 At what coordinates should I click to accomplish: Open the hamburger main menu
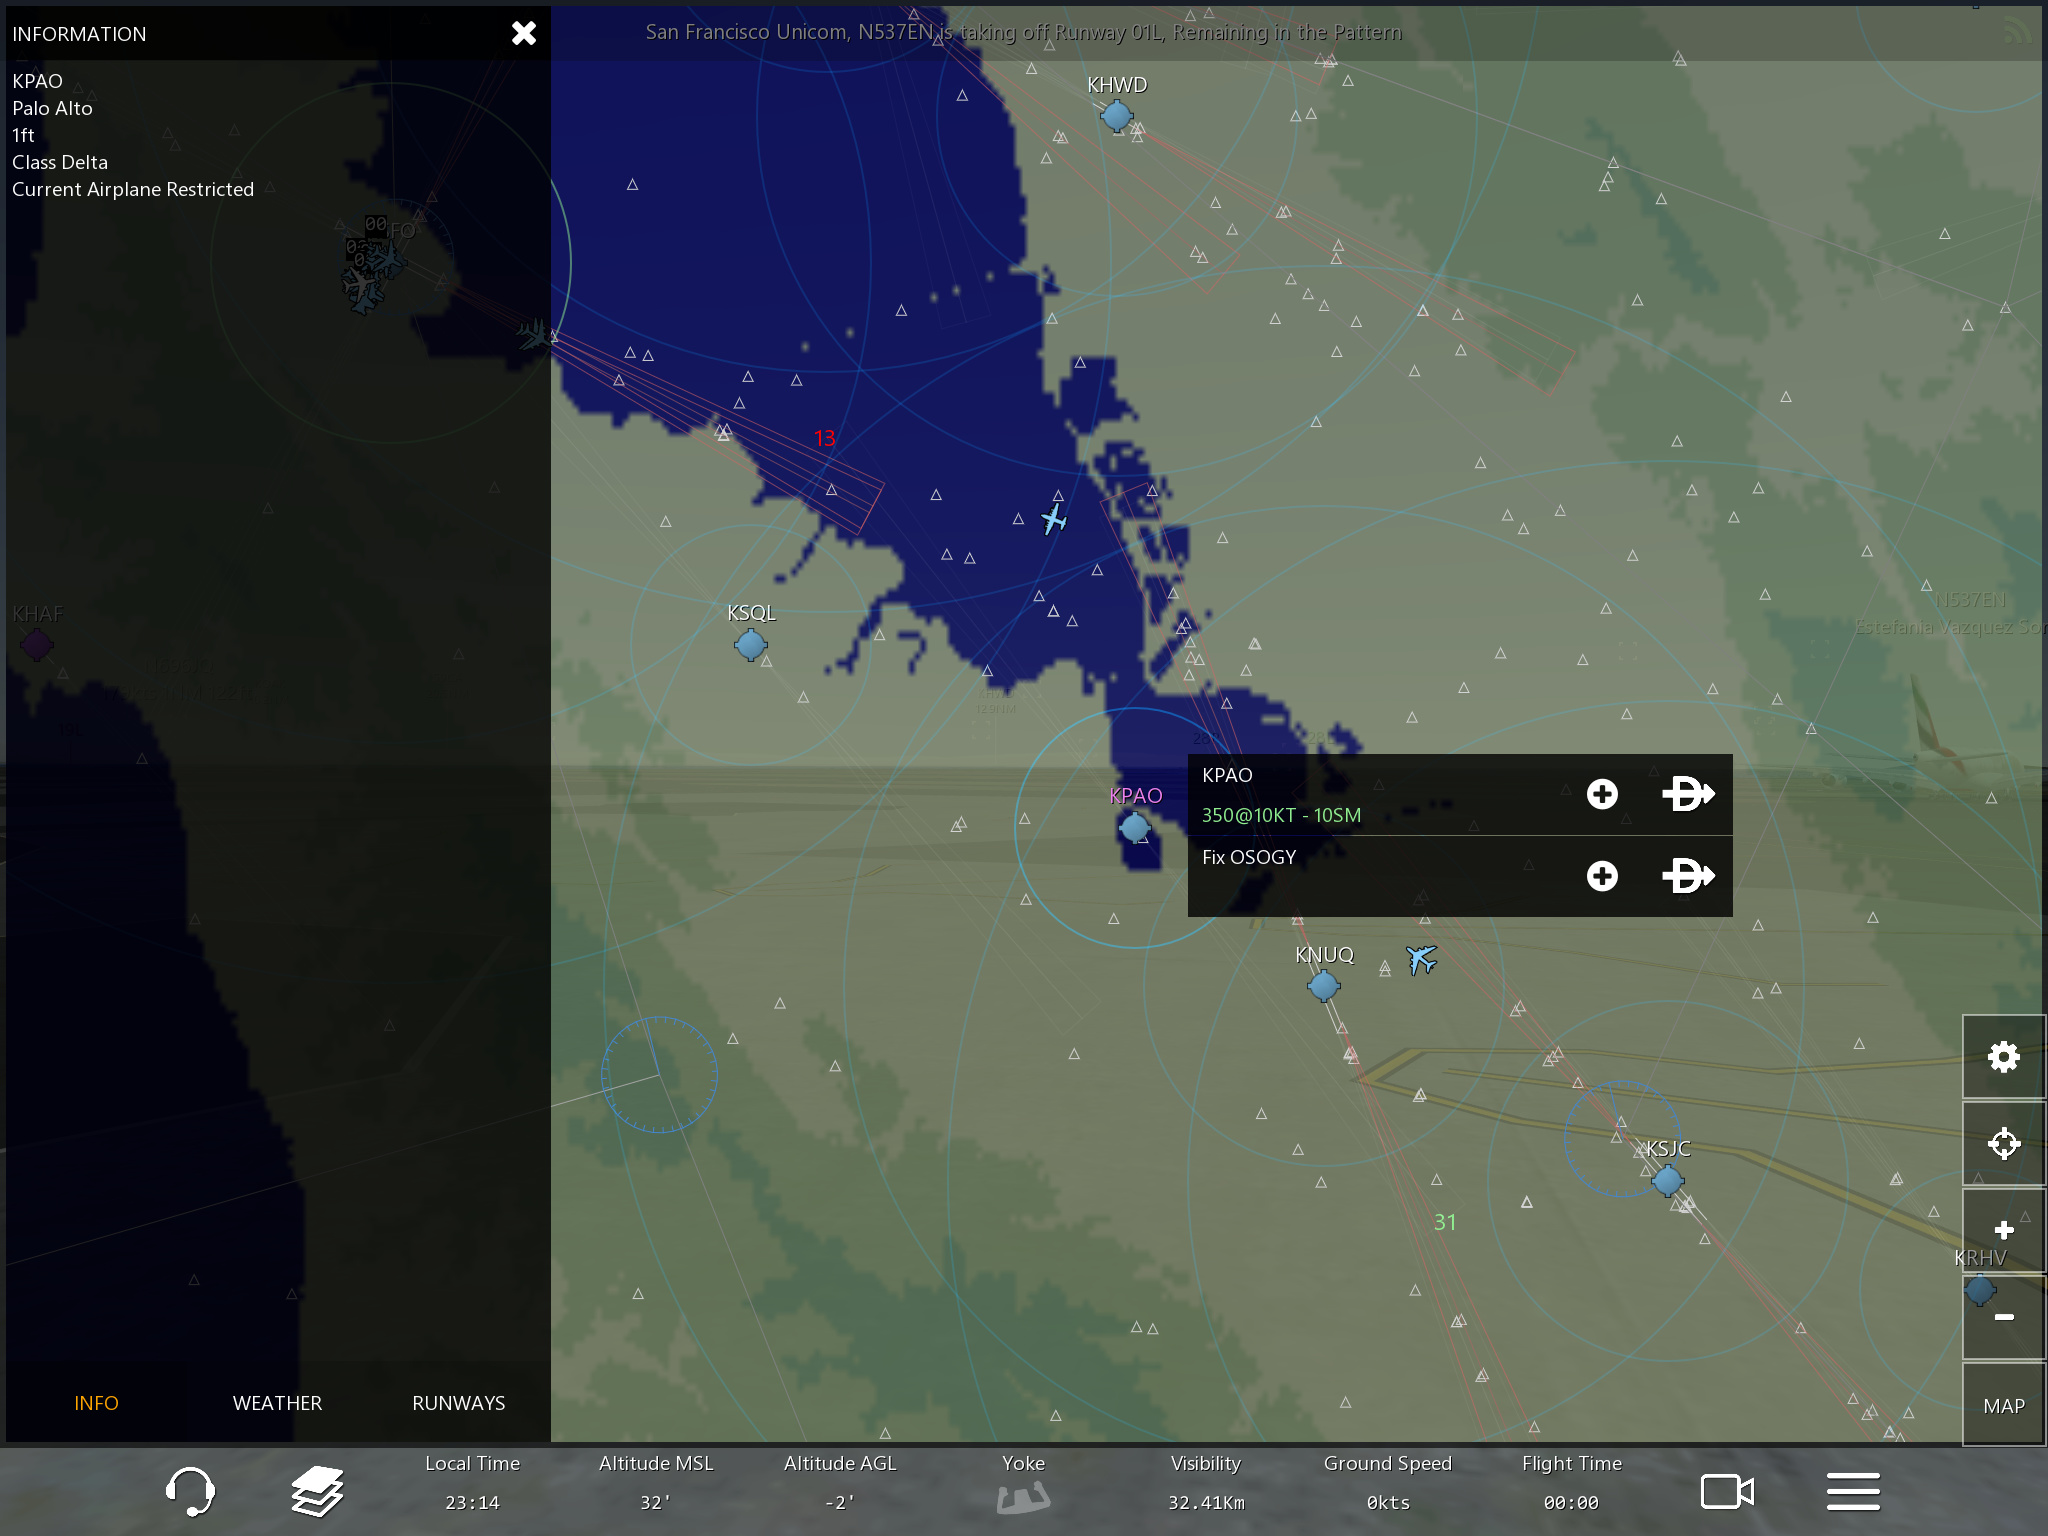1853,1491
